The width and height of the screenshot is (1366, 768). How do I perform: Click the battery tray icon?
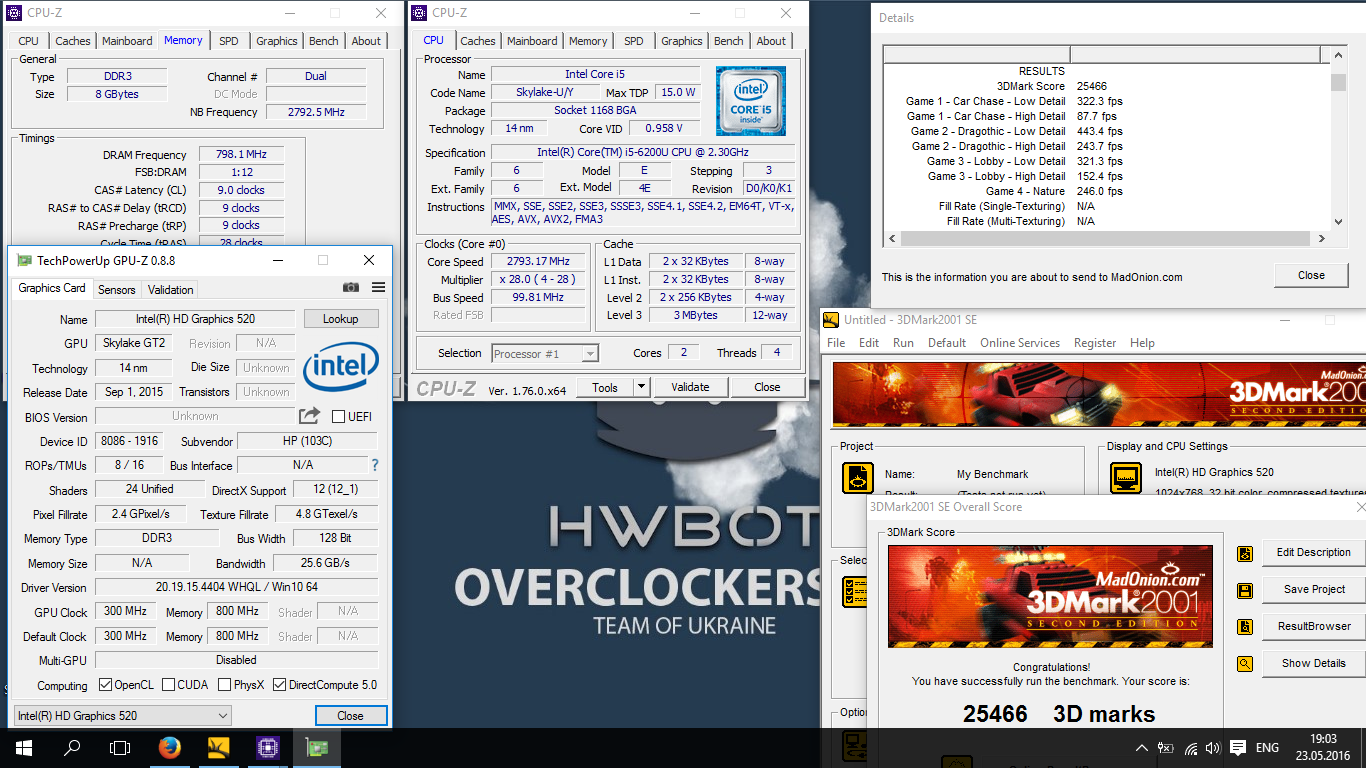tap(1166, 748)
